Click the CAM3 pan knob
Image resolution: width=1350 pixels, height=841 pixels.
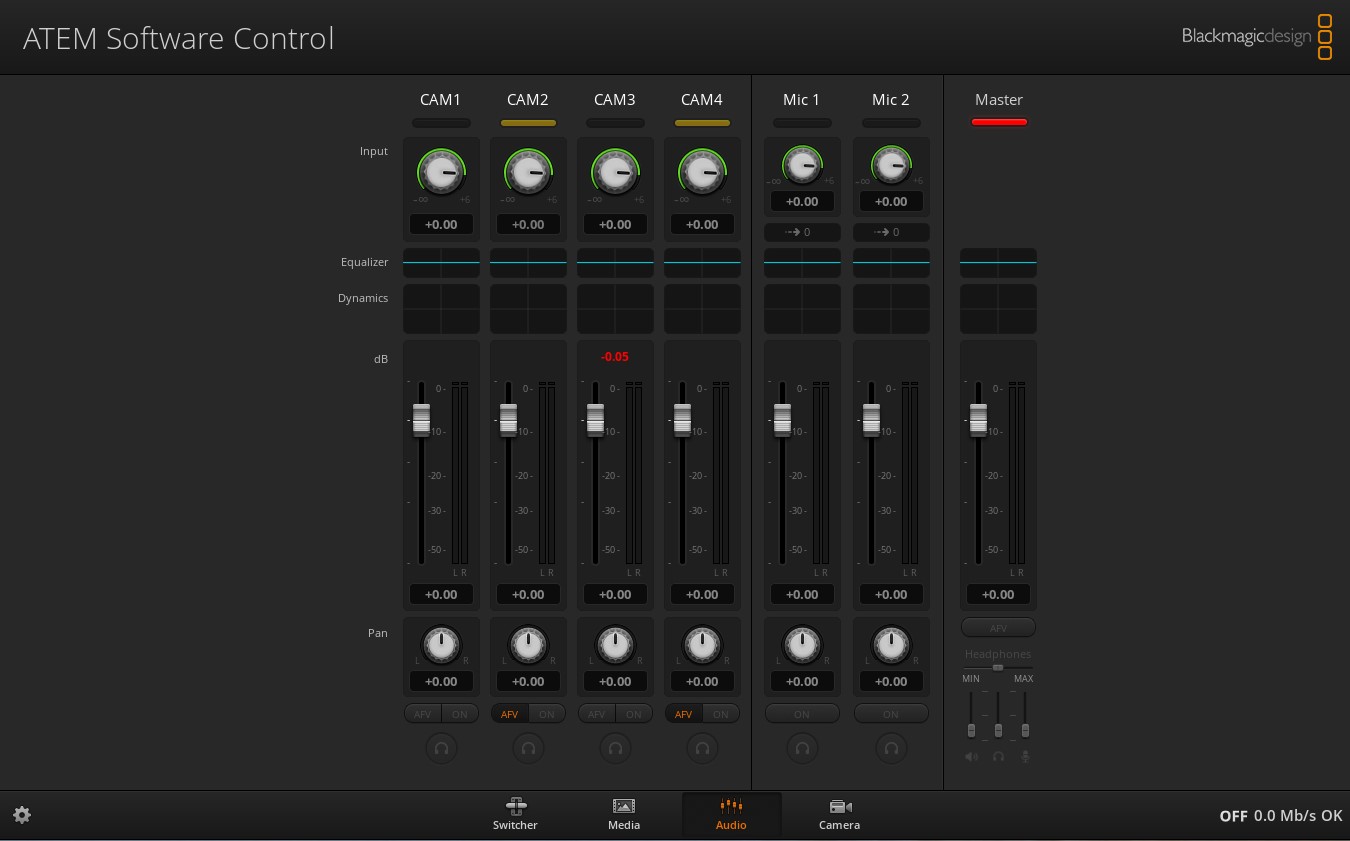pos(615,645)
